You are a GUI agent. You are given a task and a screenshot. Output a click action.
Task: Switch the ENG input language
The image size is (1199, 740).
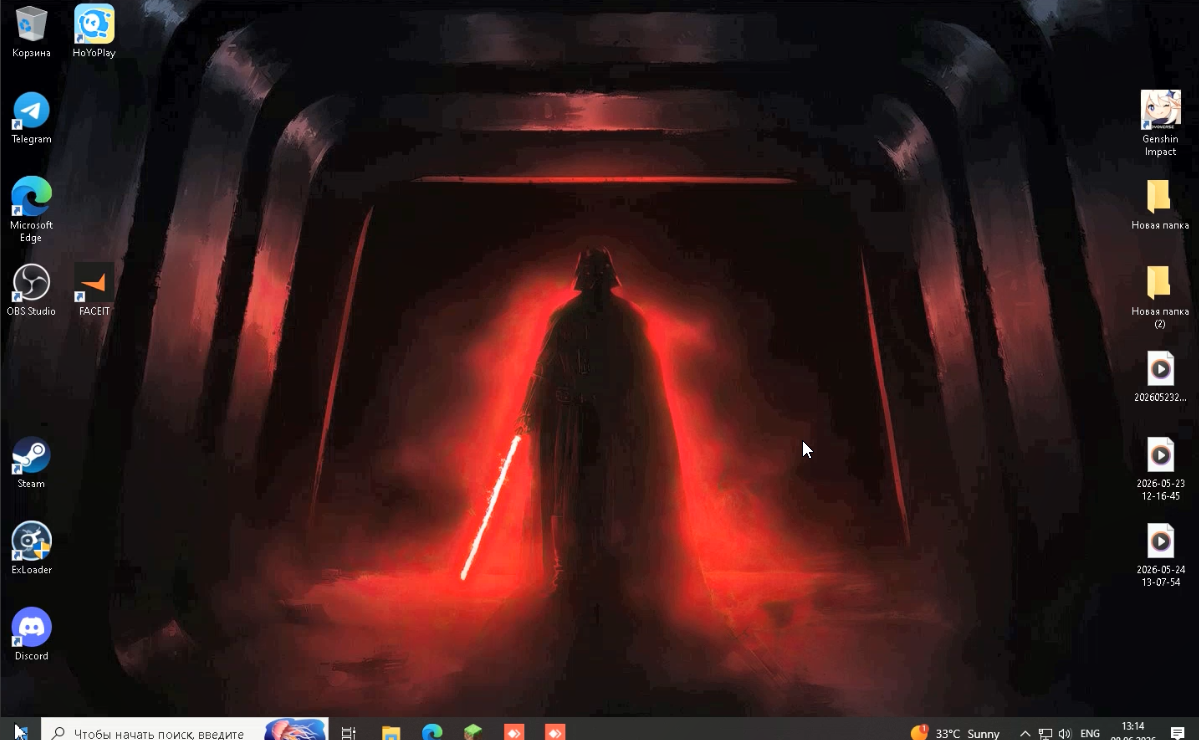pos(1090,734)
